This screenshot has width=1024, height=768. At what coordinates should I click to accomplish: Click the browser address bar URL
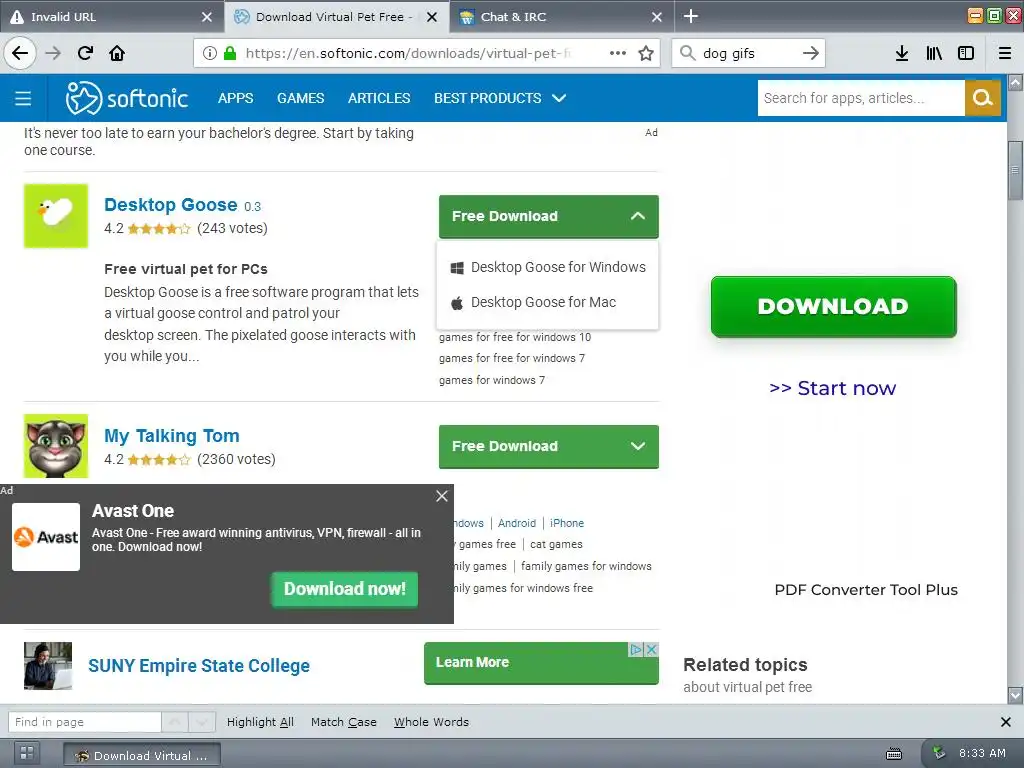click(408, 53)
